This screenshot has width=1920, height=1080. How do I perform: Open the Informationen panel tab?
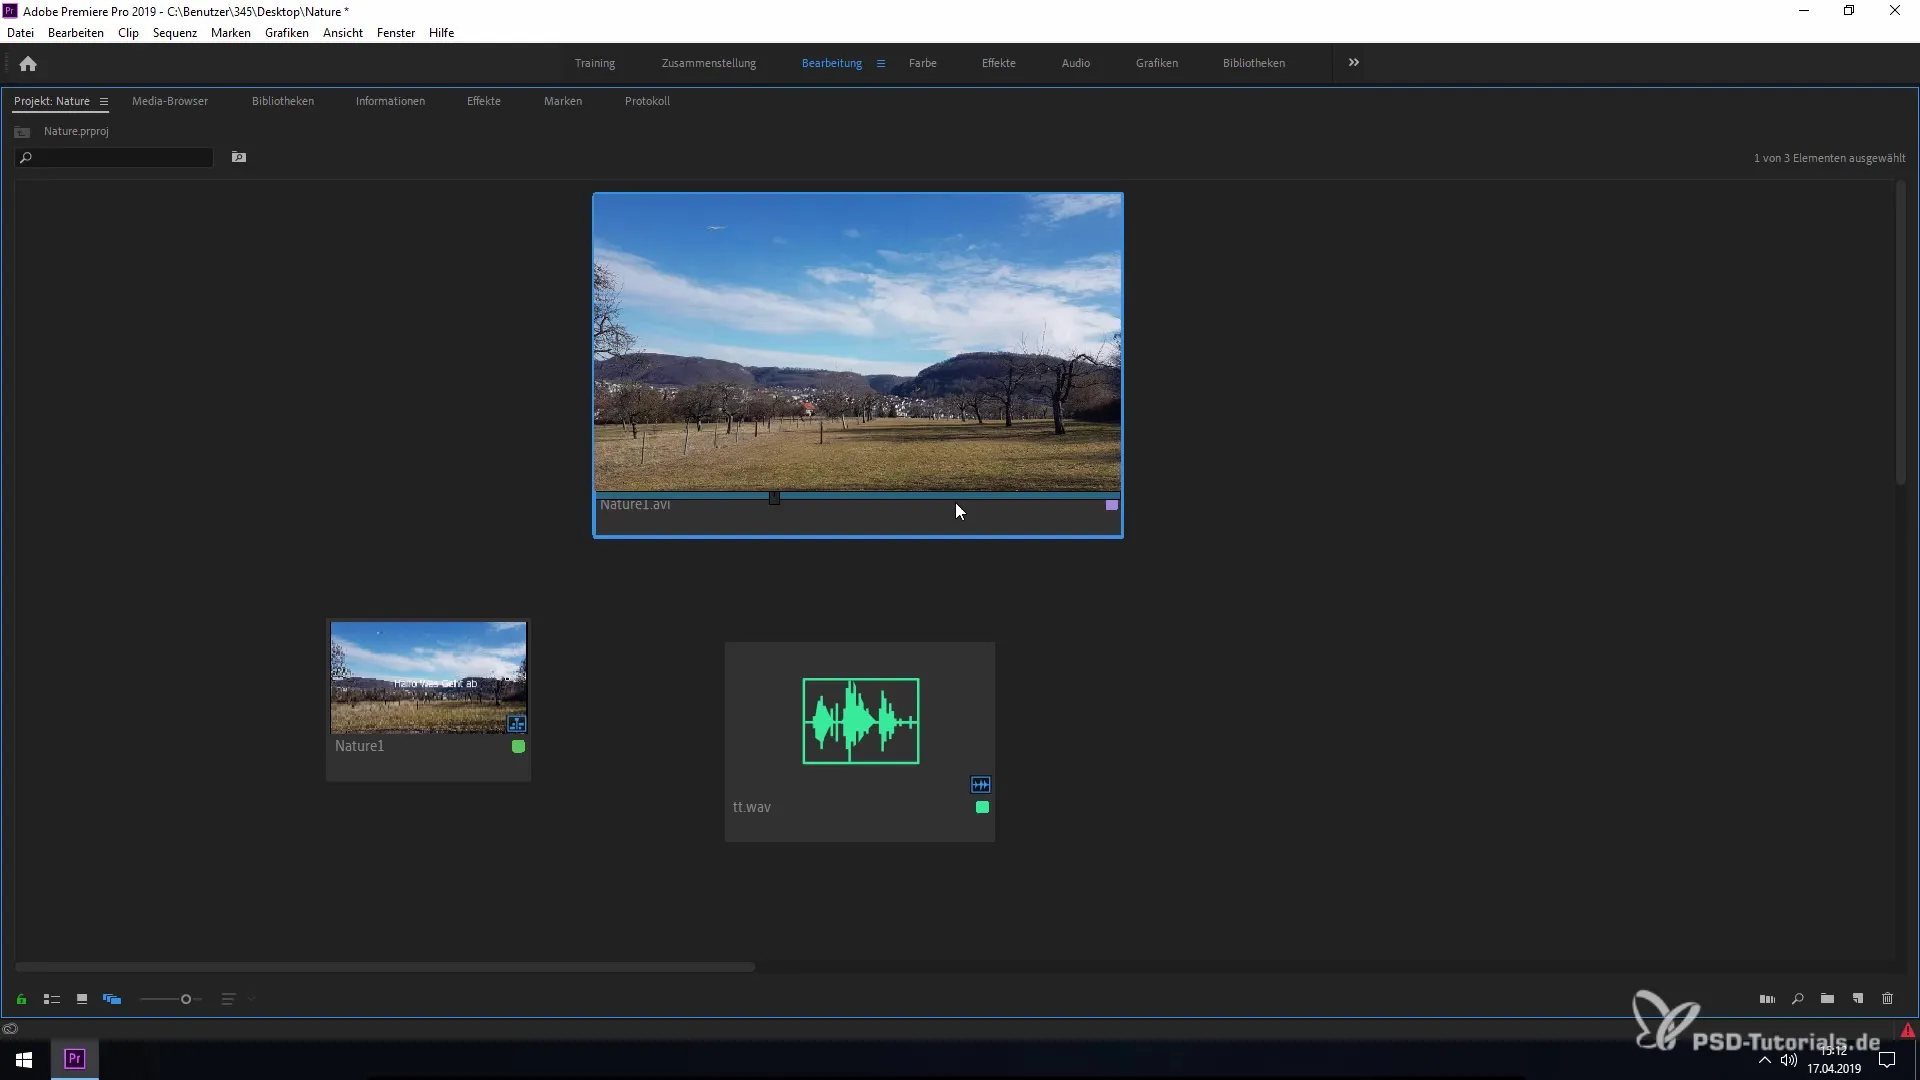390,101
